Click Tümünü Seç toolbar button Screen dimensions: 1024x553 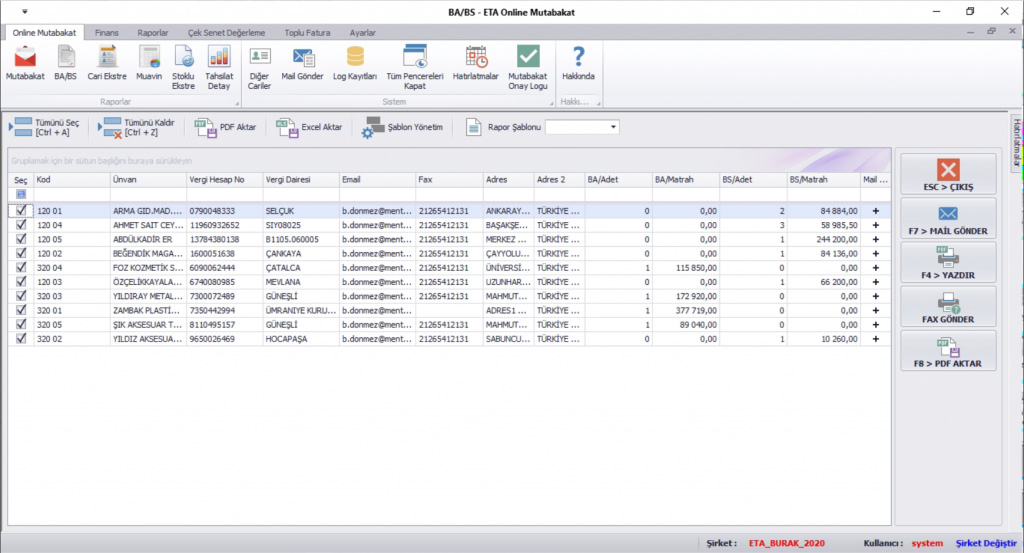click(44, 127)
